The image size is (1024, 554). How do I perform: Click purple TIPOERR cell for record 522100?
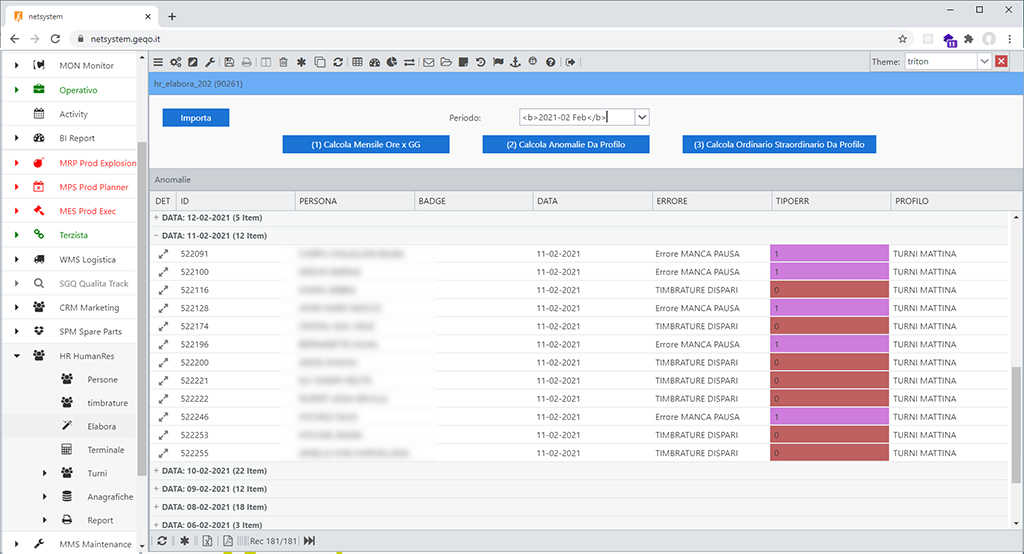[829, 272]
